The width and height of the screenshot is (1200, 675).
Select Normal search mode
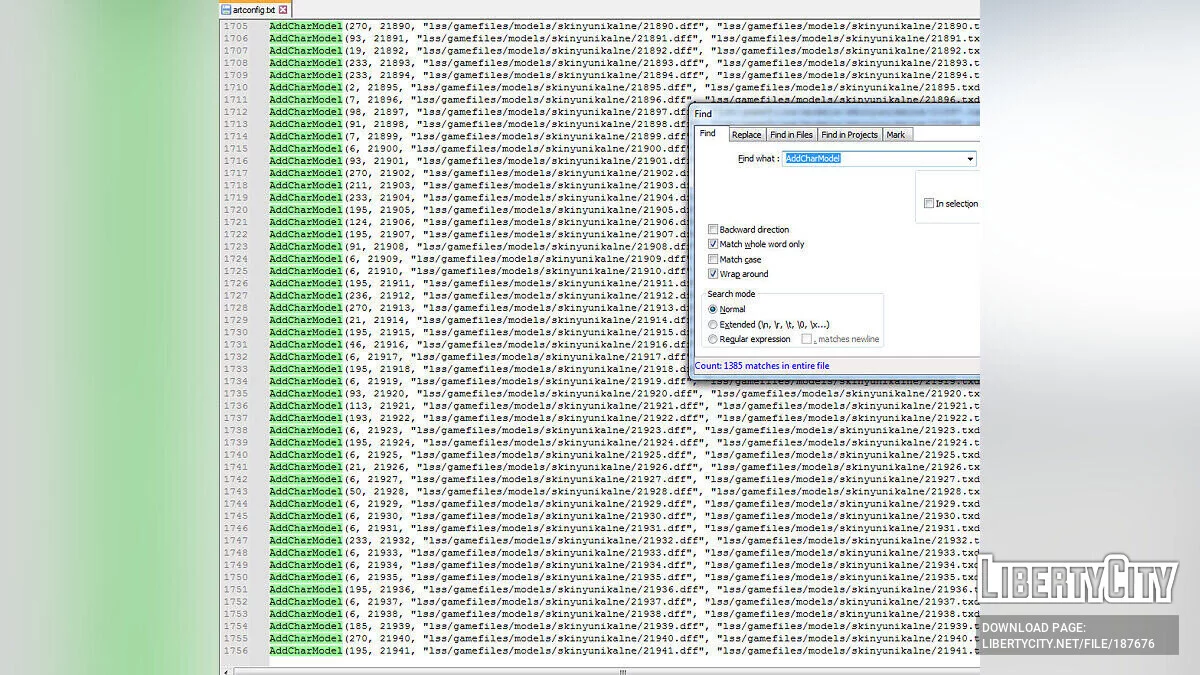pyautogui.click(x=713, y=309)
